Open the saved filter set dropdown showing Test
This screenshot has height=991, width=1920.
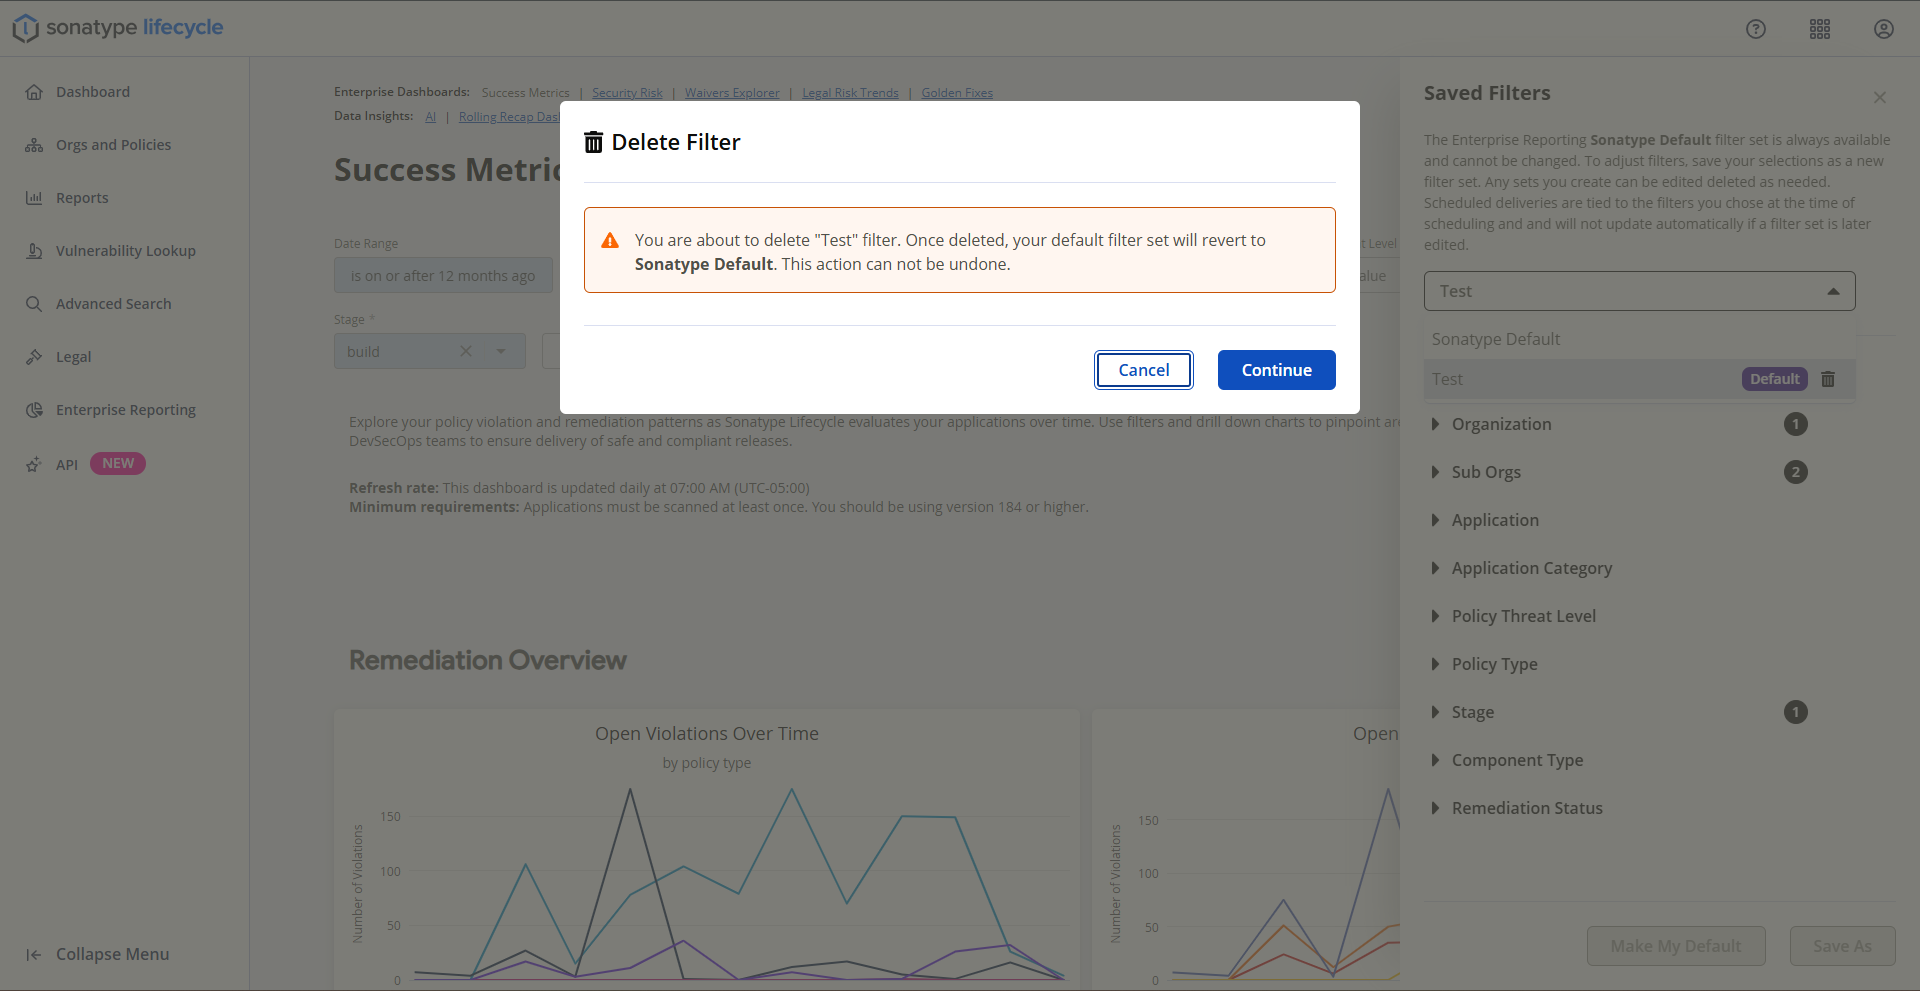(x=1640, y=291)
